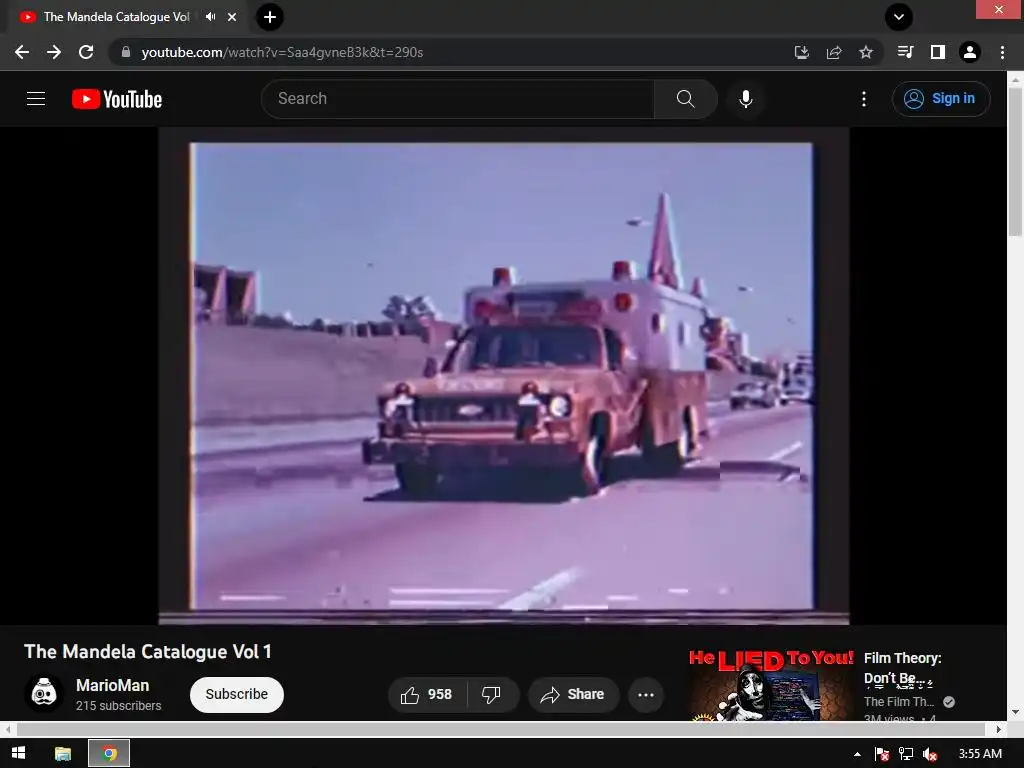Show hidden system tray icons
The image size is (1024, 768).
coord(857,754)
